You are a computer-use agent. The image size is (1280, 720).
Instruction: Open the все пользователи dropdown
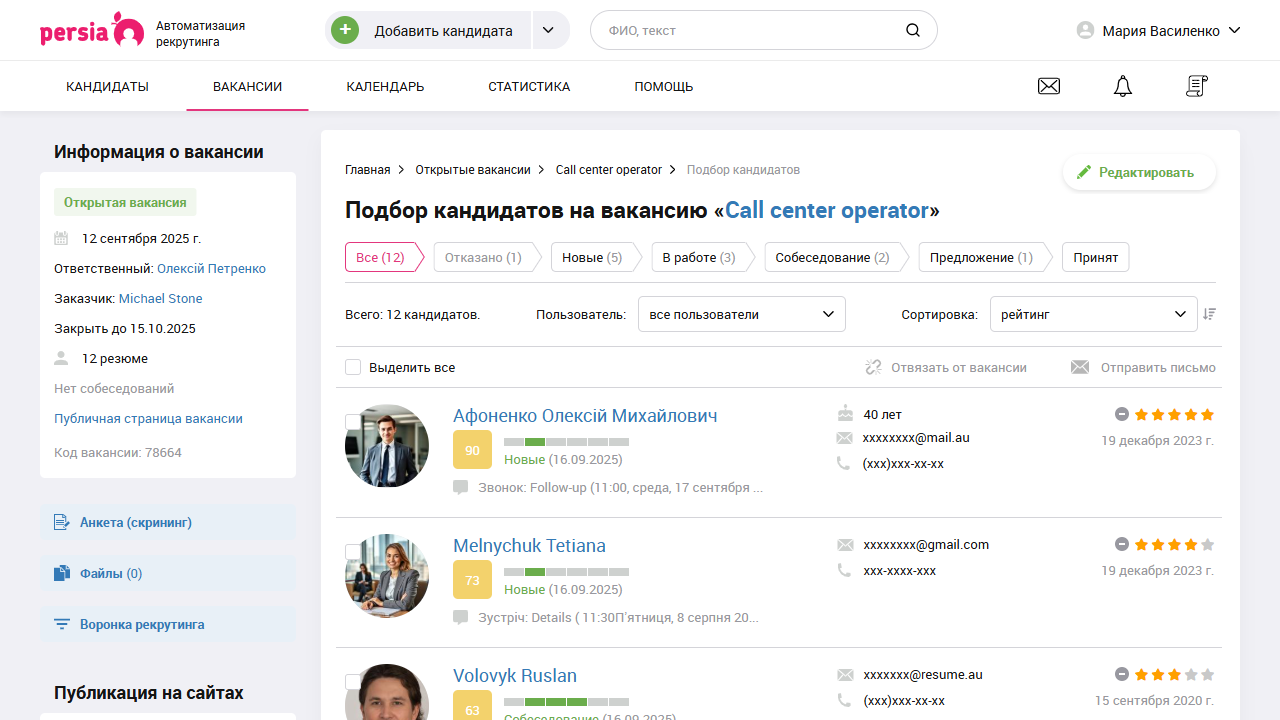741,313
